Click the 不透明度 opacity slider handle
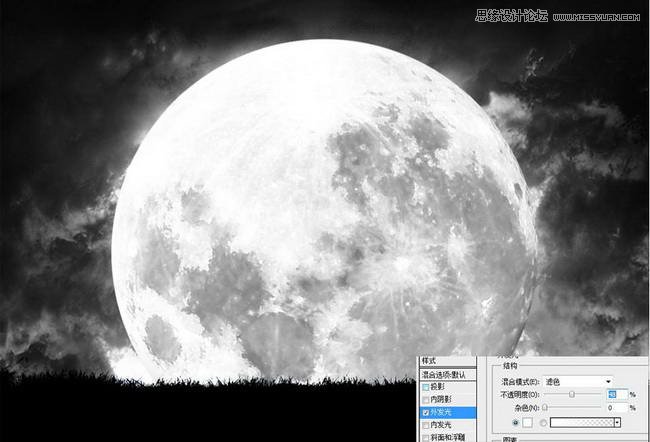The image size is (650, 442). coord(571,395)
